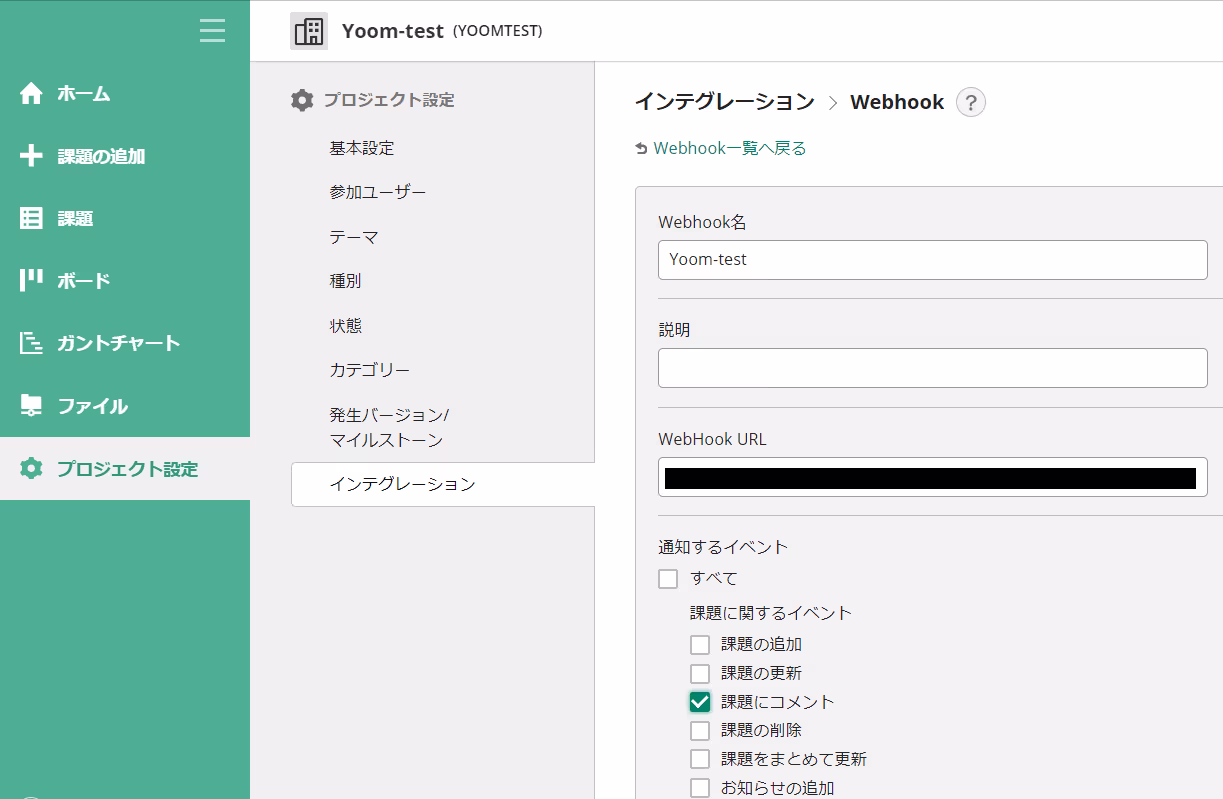The image size is (1223, 799).
Task: Select プロジェクト設定 in the sidebar
Action: 125,468
